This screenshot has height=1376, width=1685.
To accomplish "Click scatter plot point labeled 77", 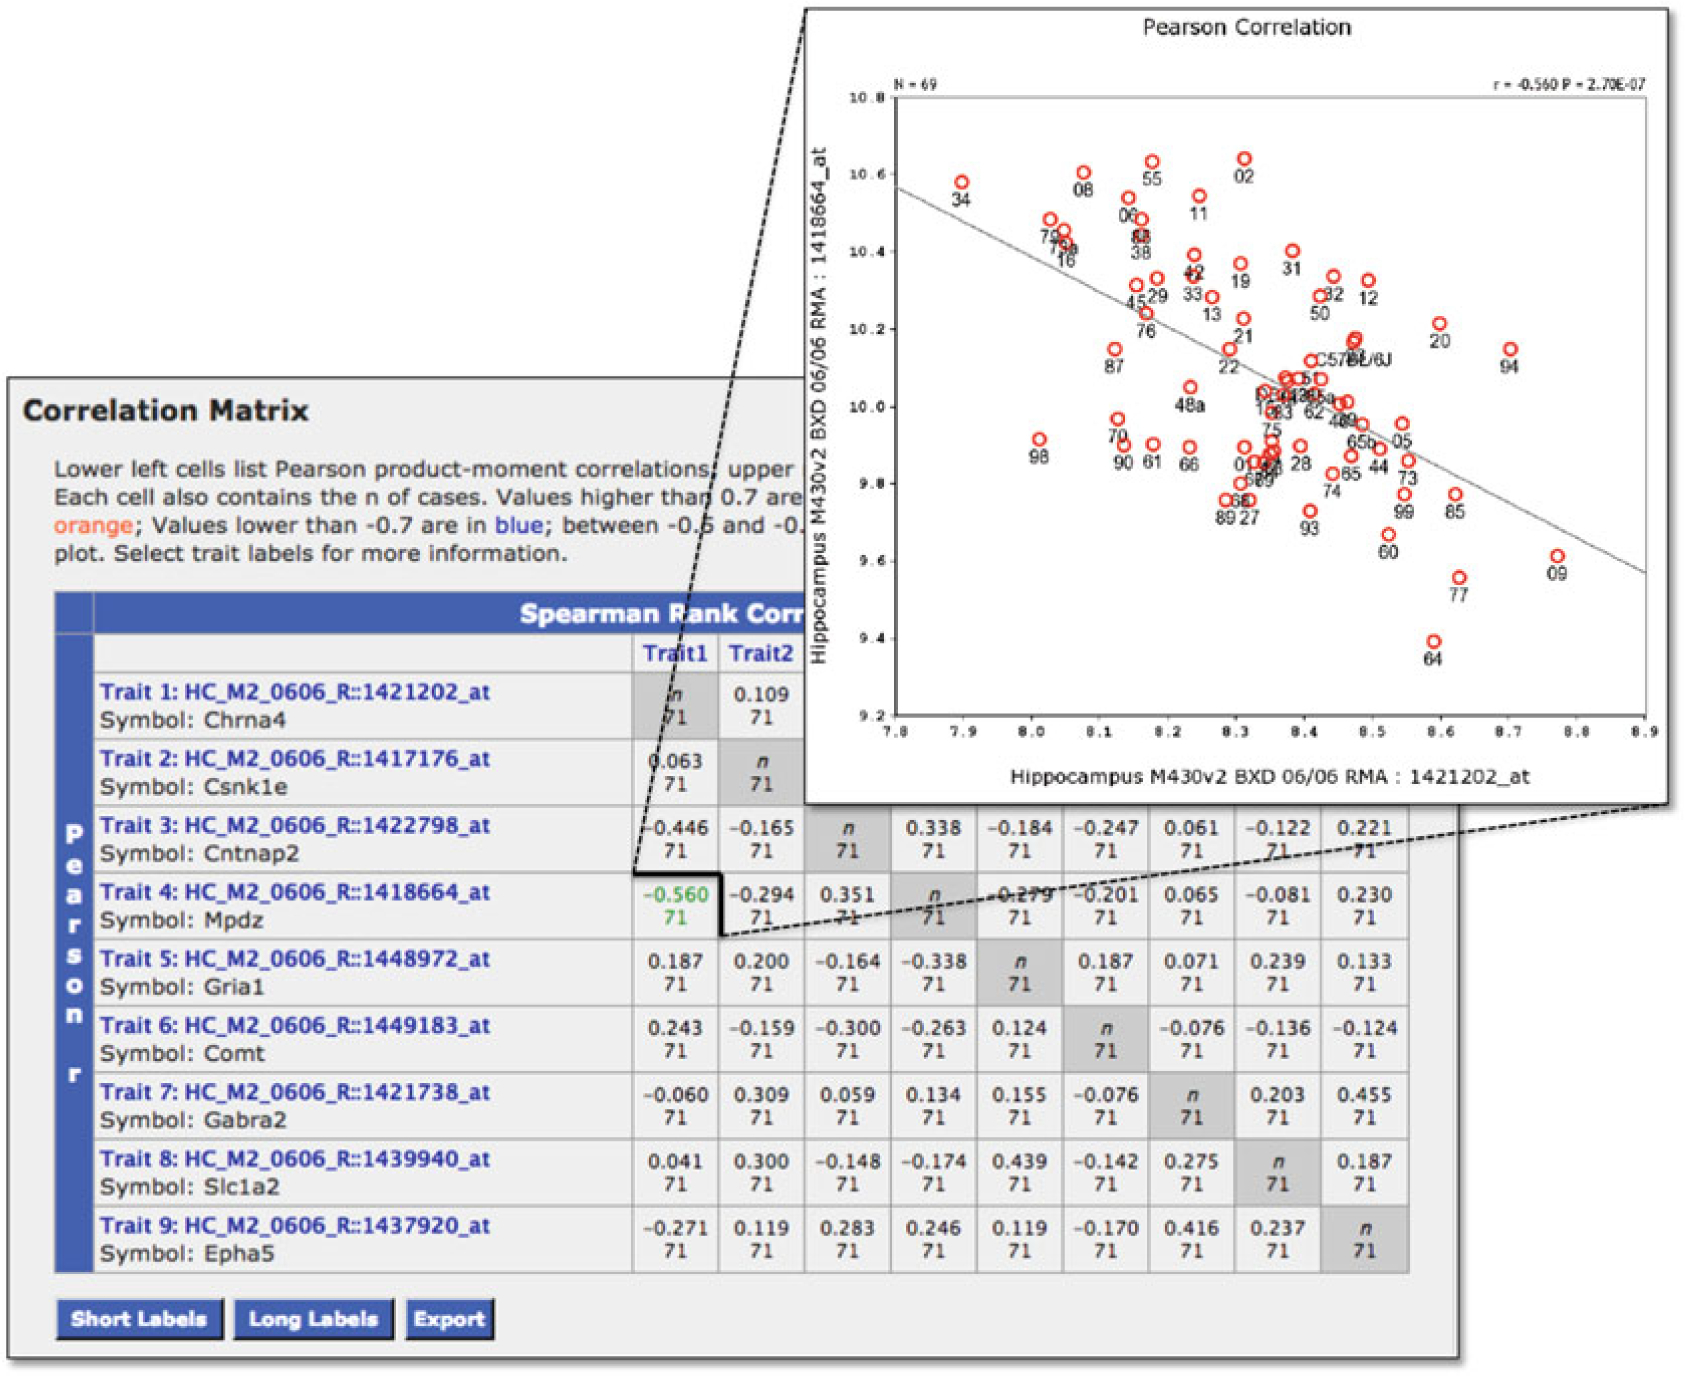I will tap(1460, 578).
